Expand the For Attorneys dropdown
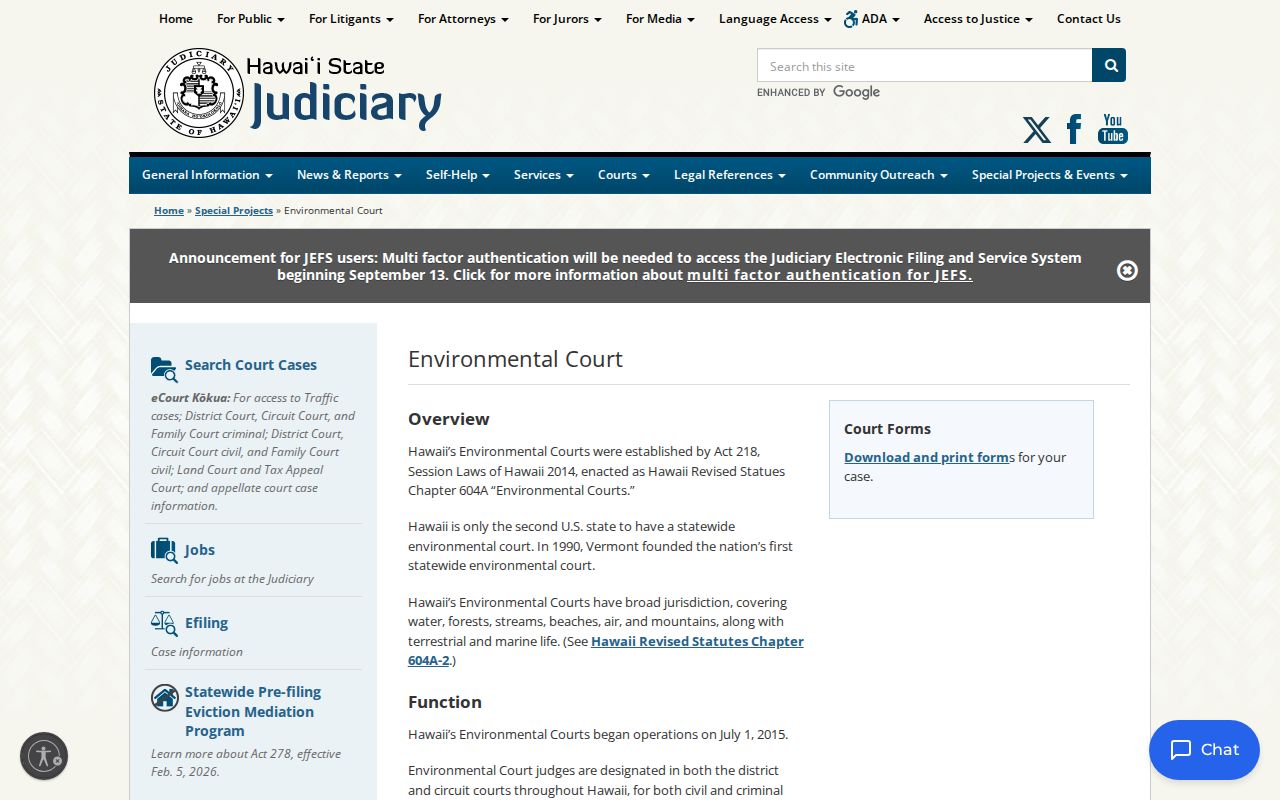The image size is (1280, 800). (x=463, y=19)
